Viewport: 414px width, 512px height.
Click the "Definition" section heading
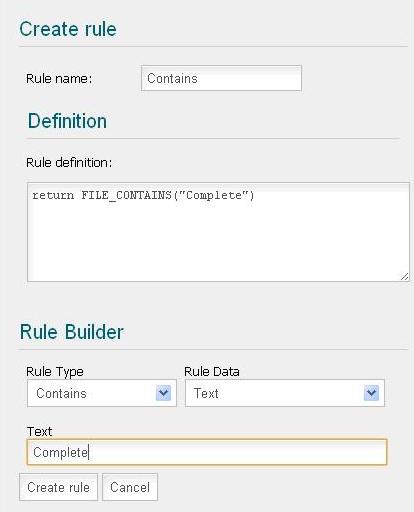click(67, 121)
